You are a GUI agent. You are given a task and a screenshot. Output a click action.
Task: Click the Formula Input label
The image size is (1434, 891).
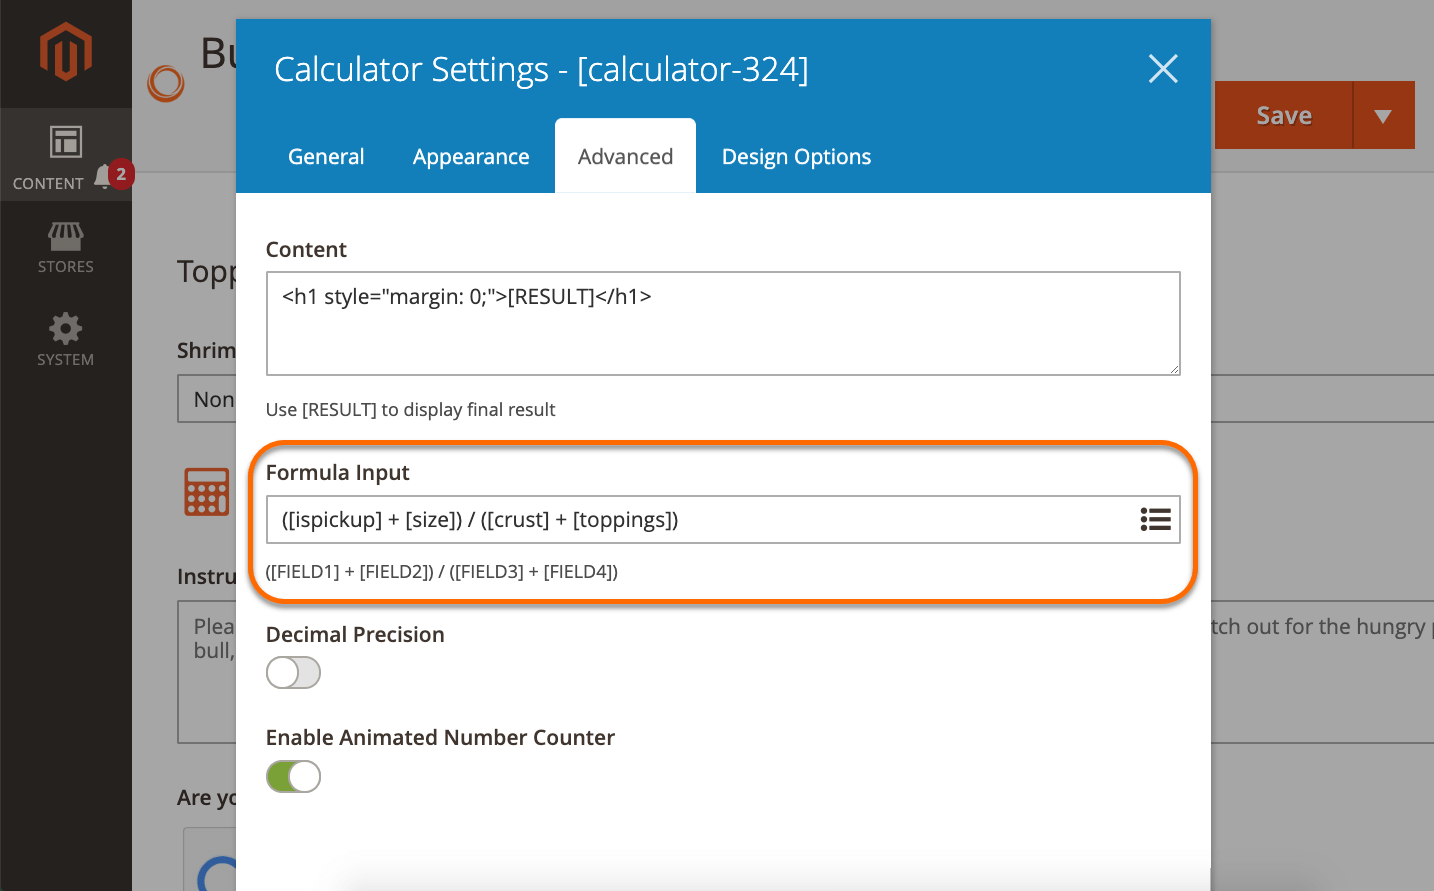338,473
